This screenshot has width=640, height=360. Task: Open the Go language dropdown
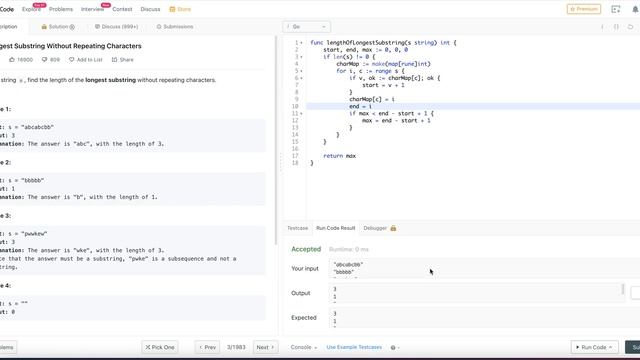coord(307,27)
